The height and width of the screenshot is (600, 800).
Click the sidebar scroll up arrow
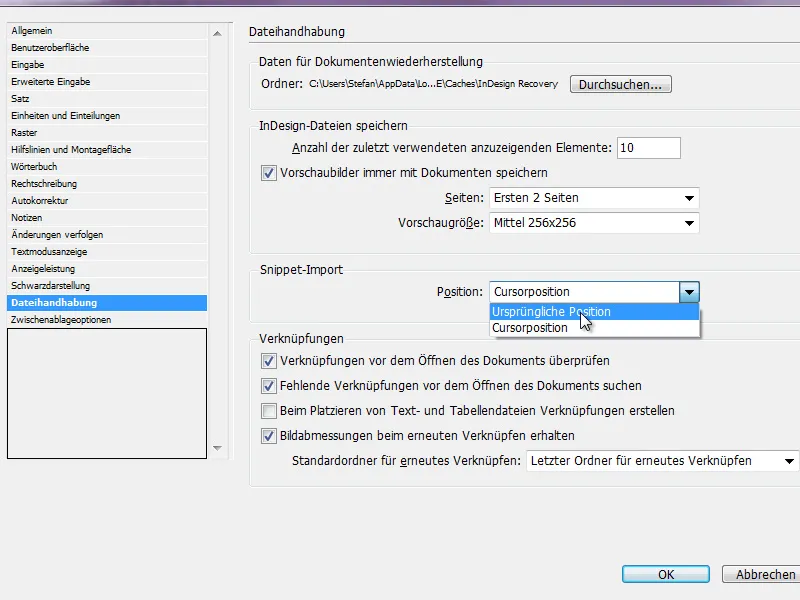(217, 34)
